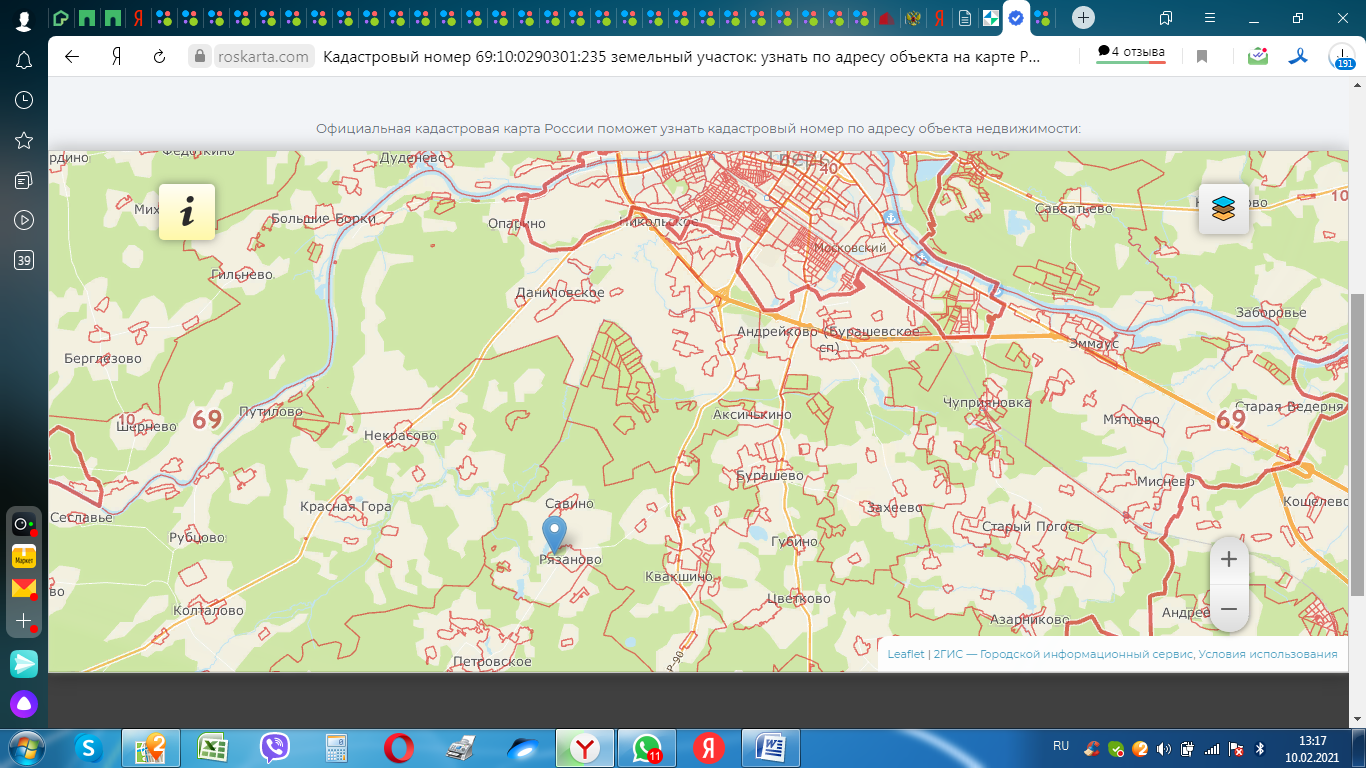1366x768 pixels.
Task: Click the Савватьево label on the map
Action: pos(1075,209)
